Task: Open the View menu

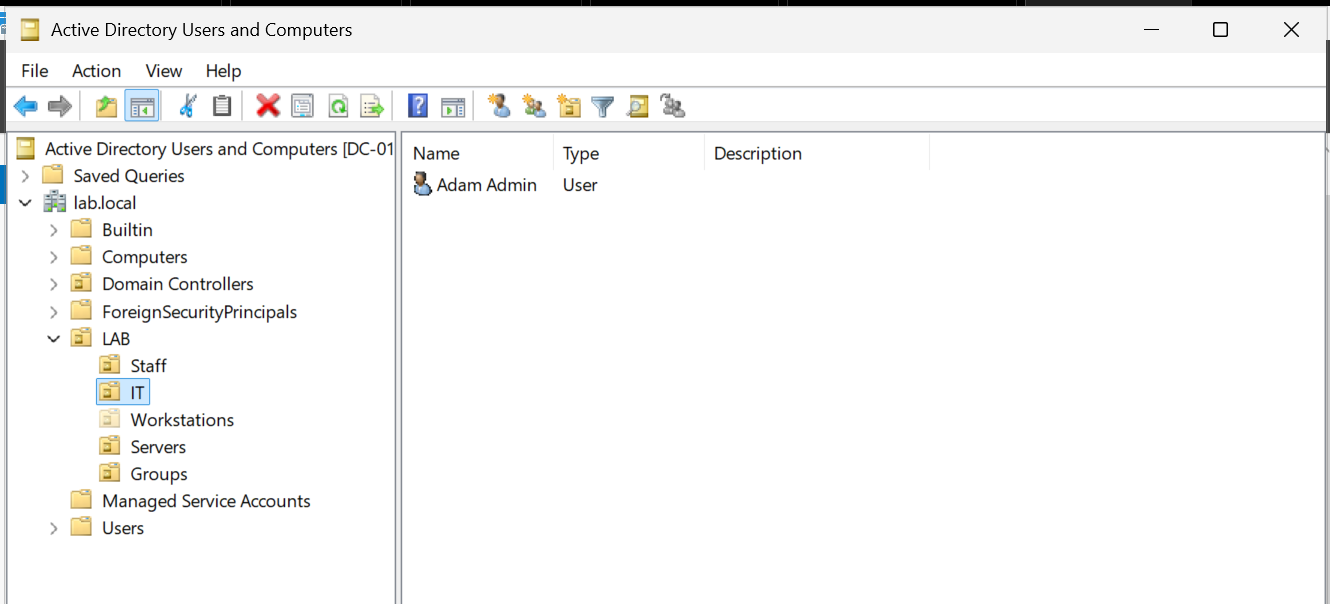Action: coord(164,71)
